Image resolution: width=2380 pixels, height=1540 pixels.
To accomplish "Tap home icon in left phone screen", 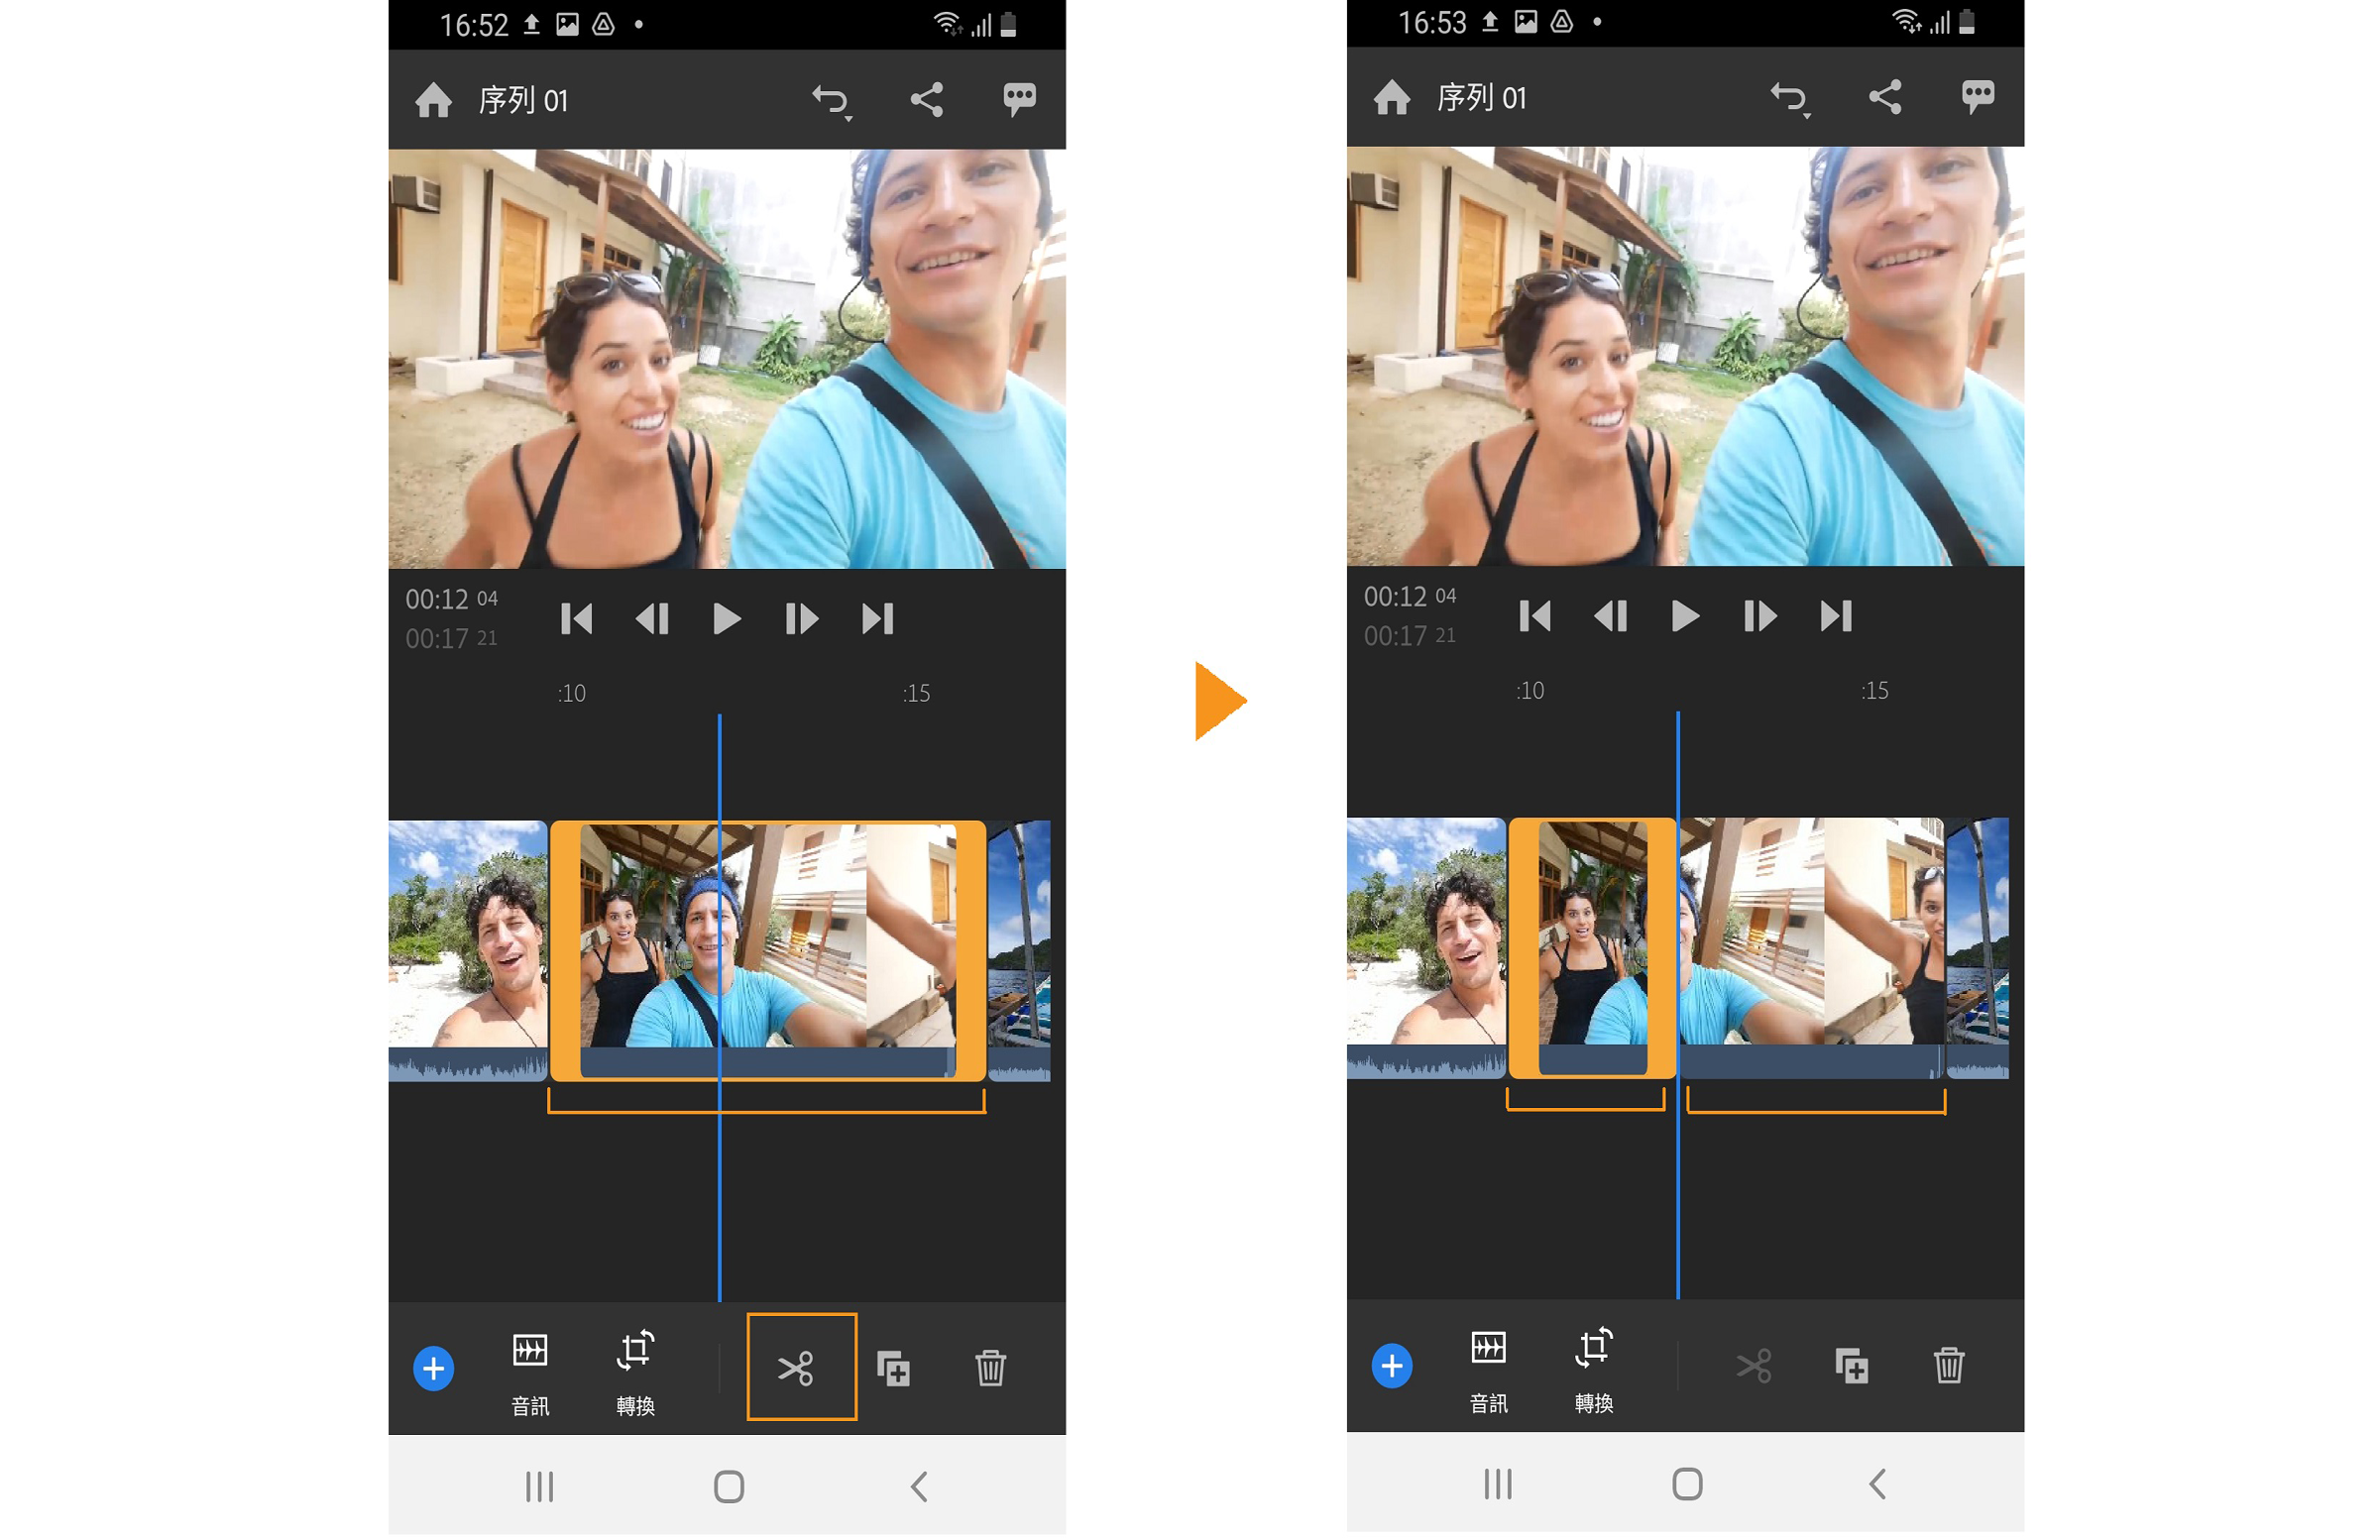I will click(x=434, y=101).
